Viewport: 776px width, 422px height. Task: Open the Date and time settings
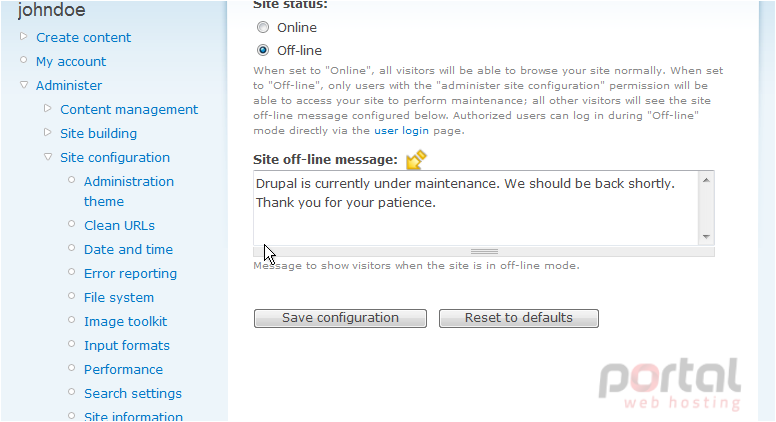(x=128, y=249)
